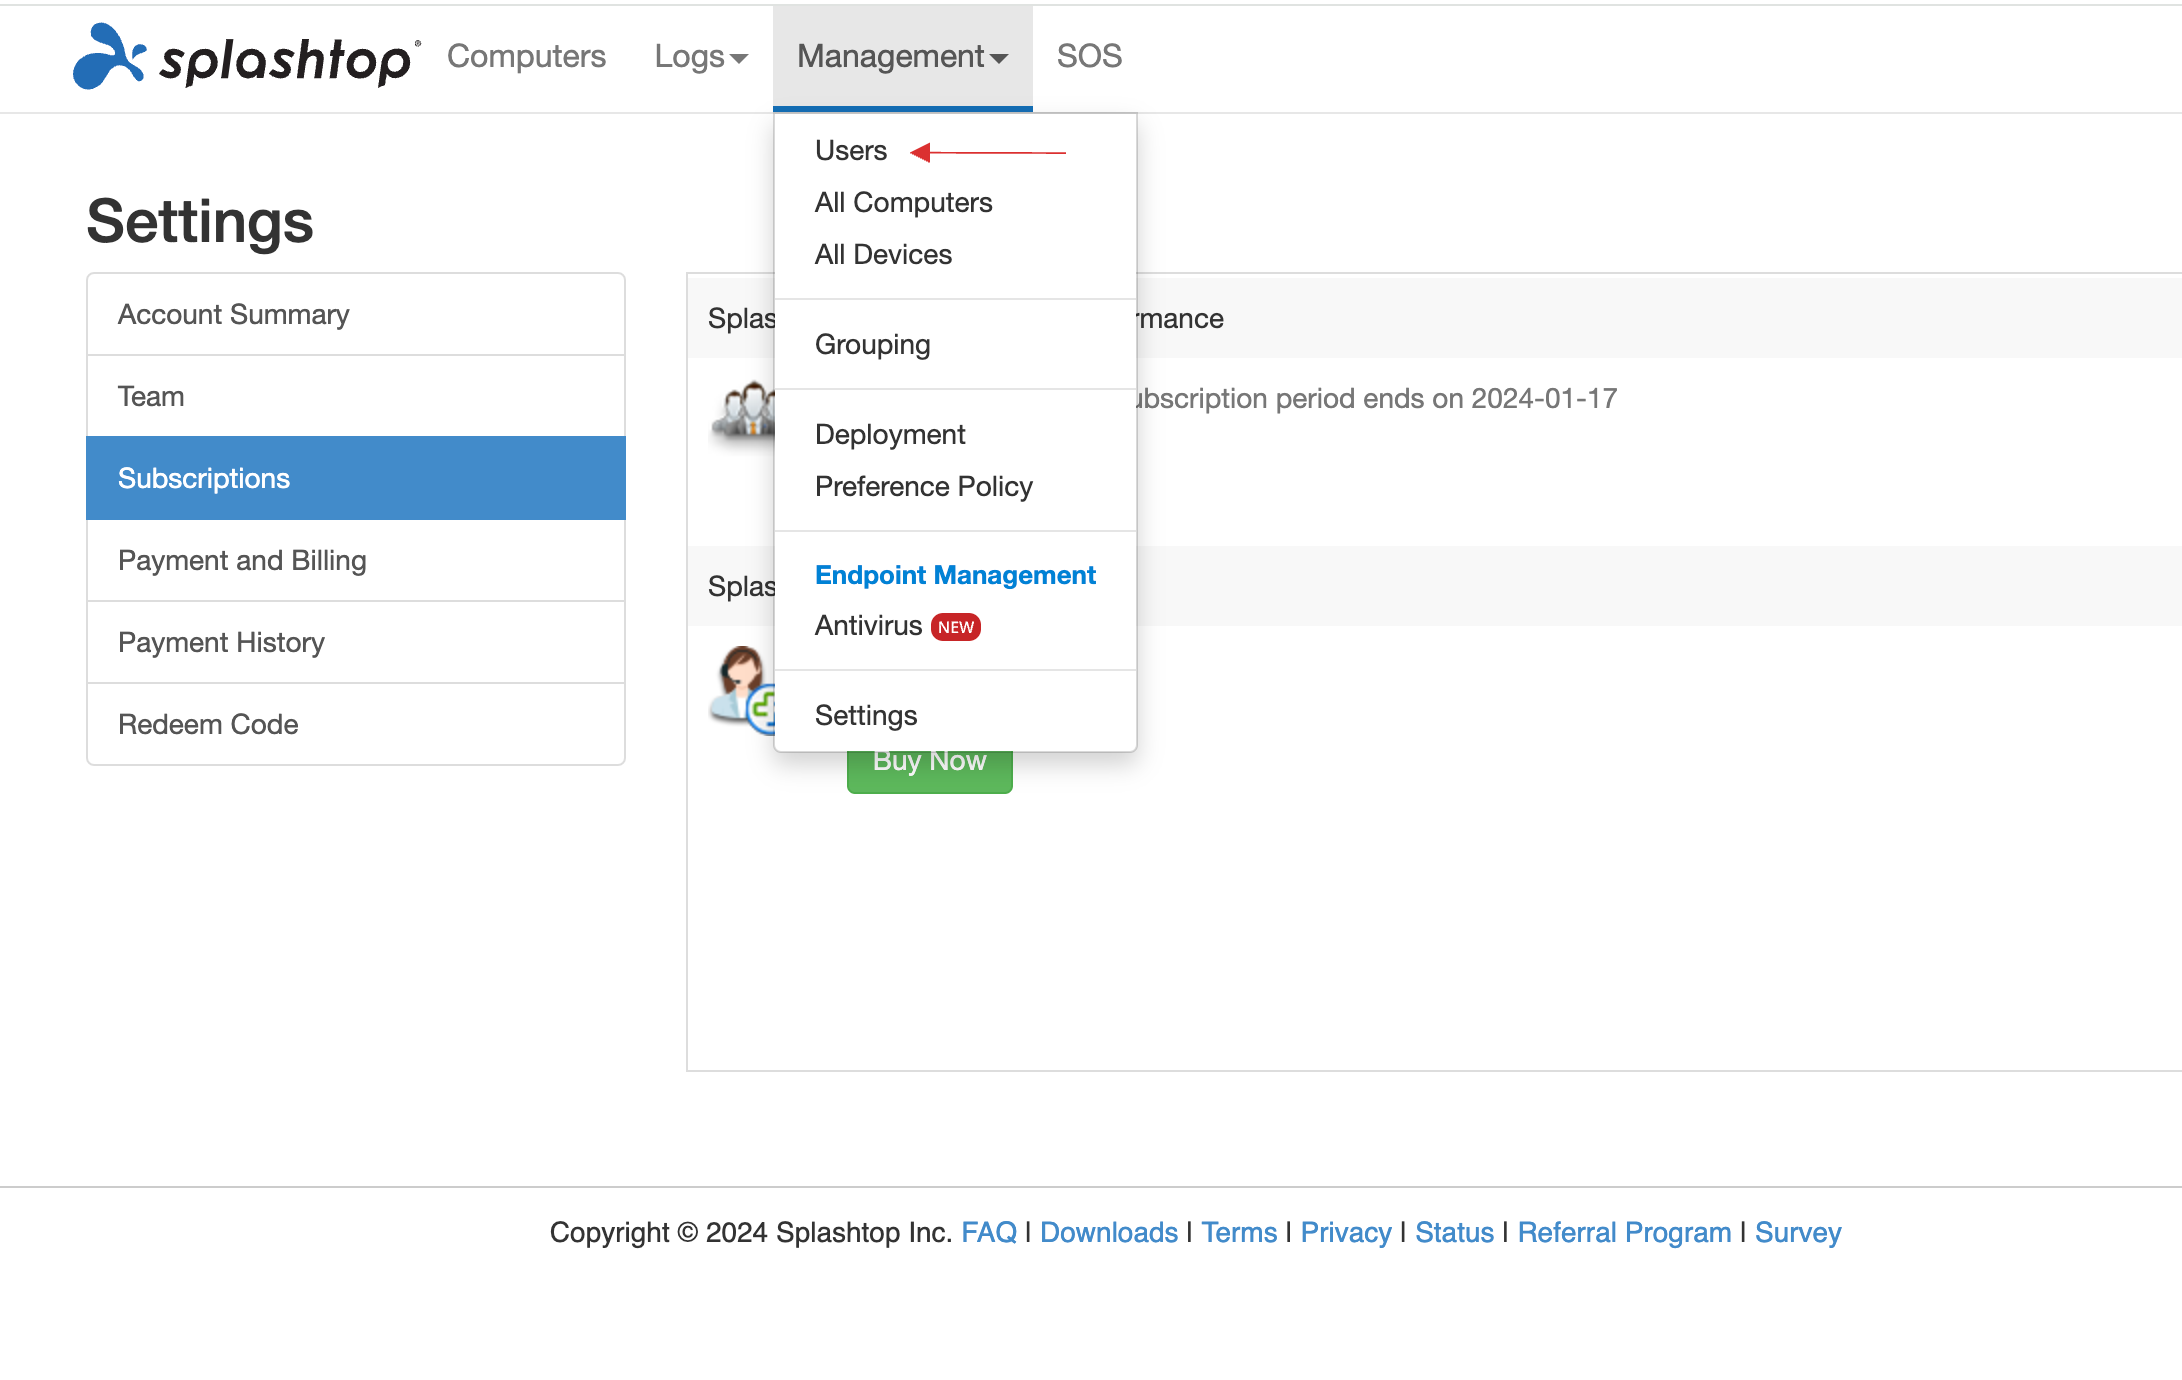Expand the Logs dropdown
This screenshot has height=1380, width=2182.
(x=701, y=56)
